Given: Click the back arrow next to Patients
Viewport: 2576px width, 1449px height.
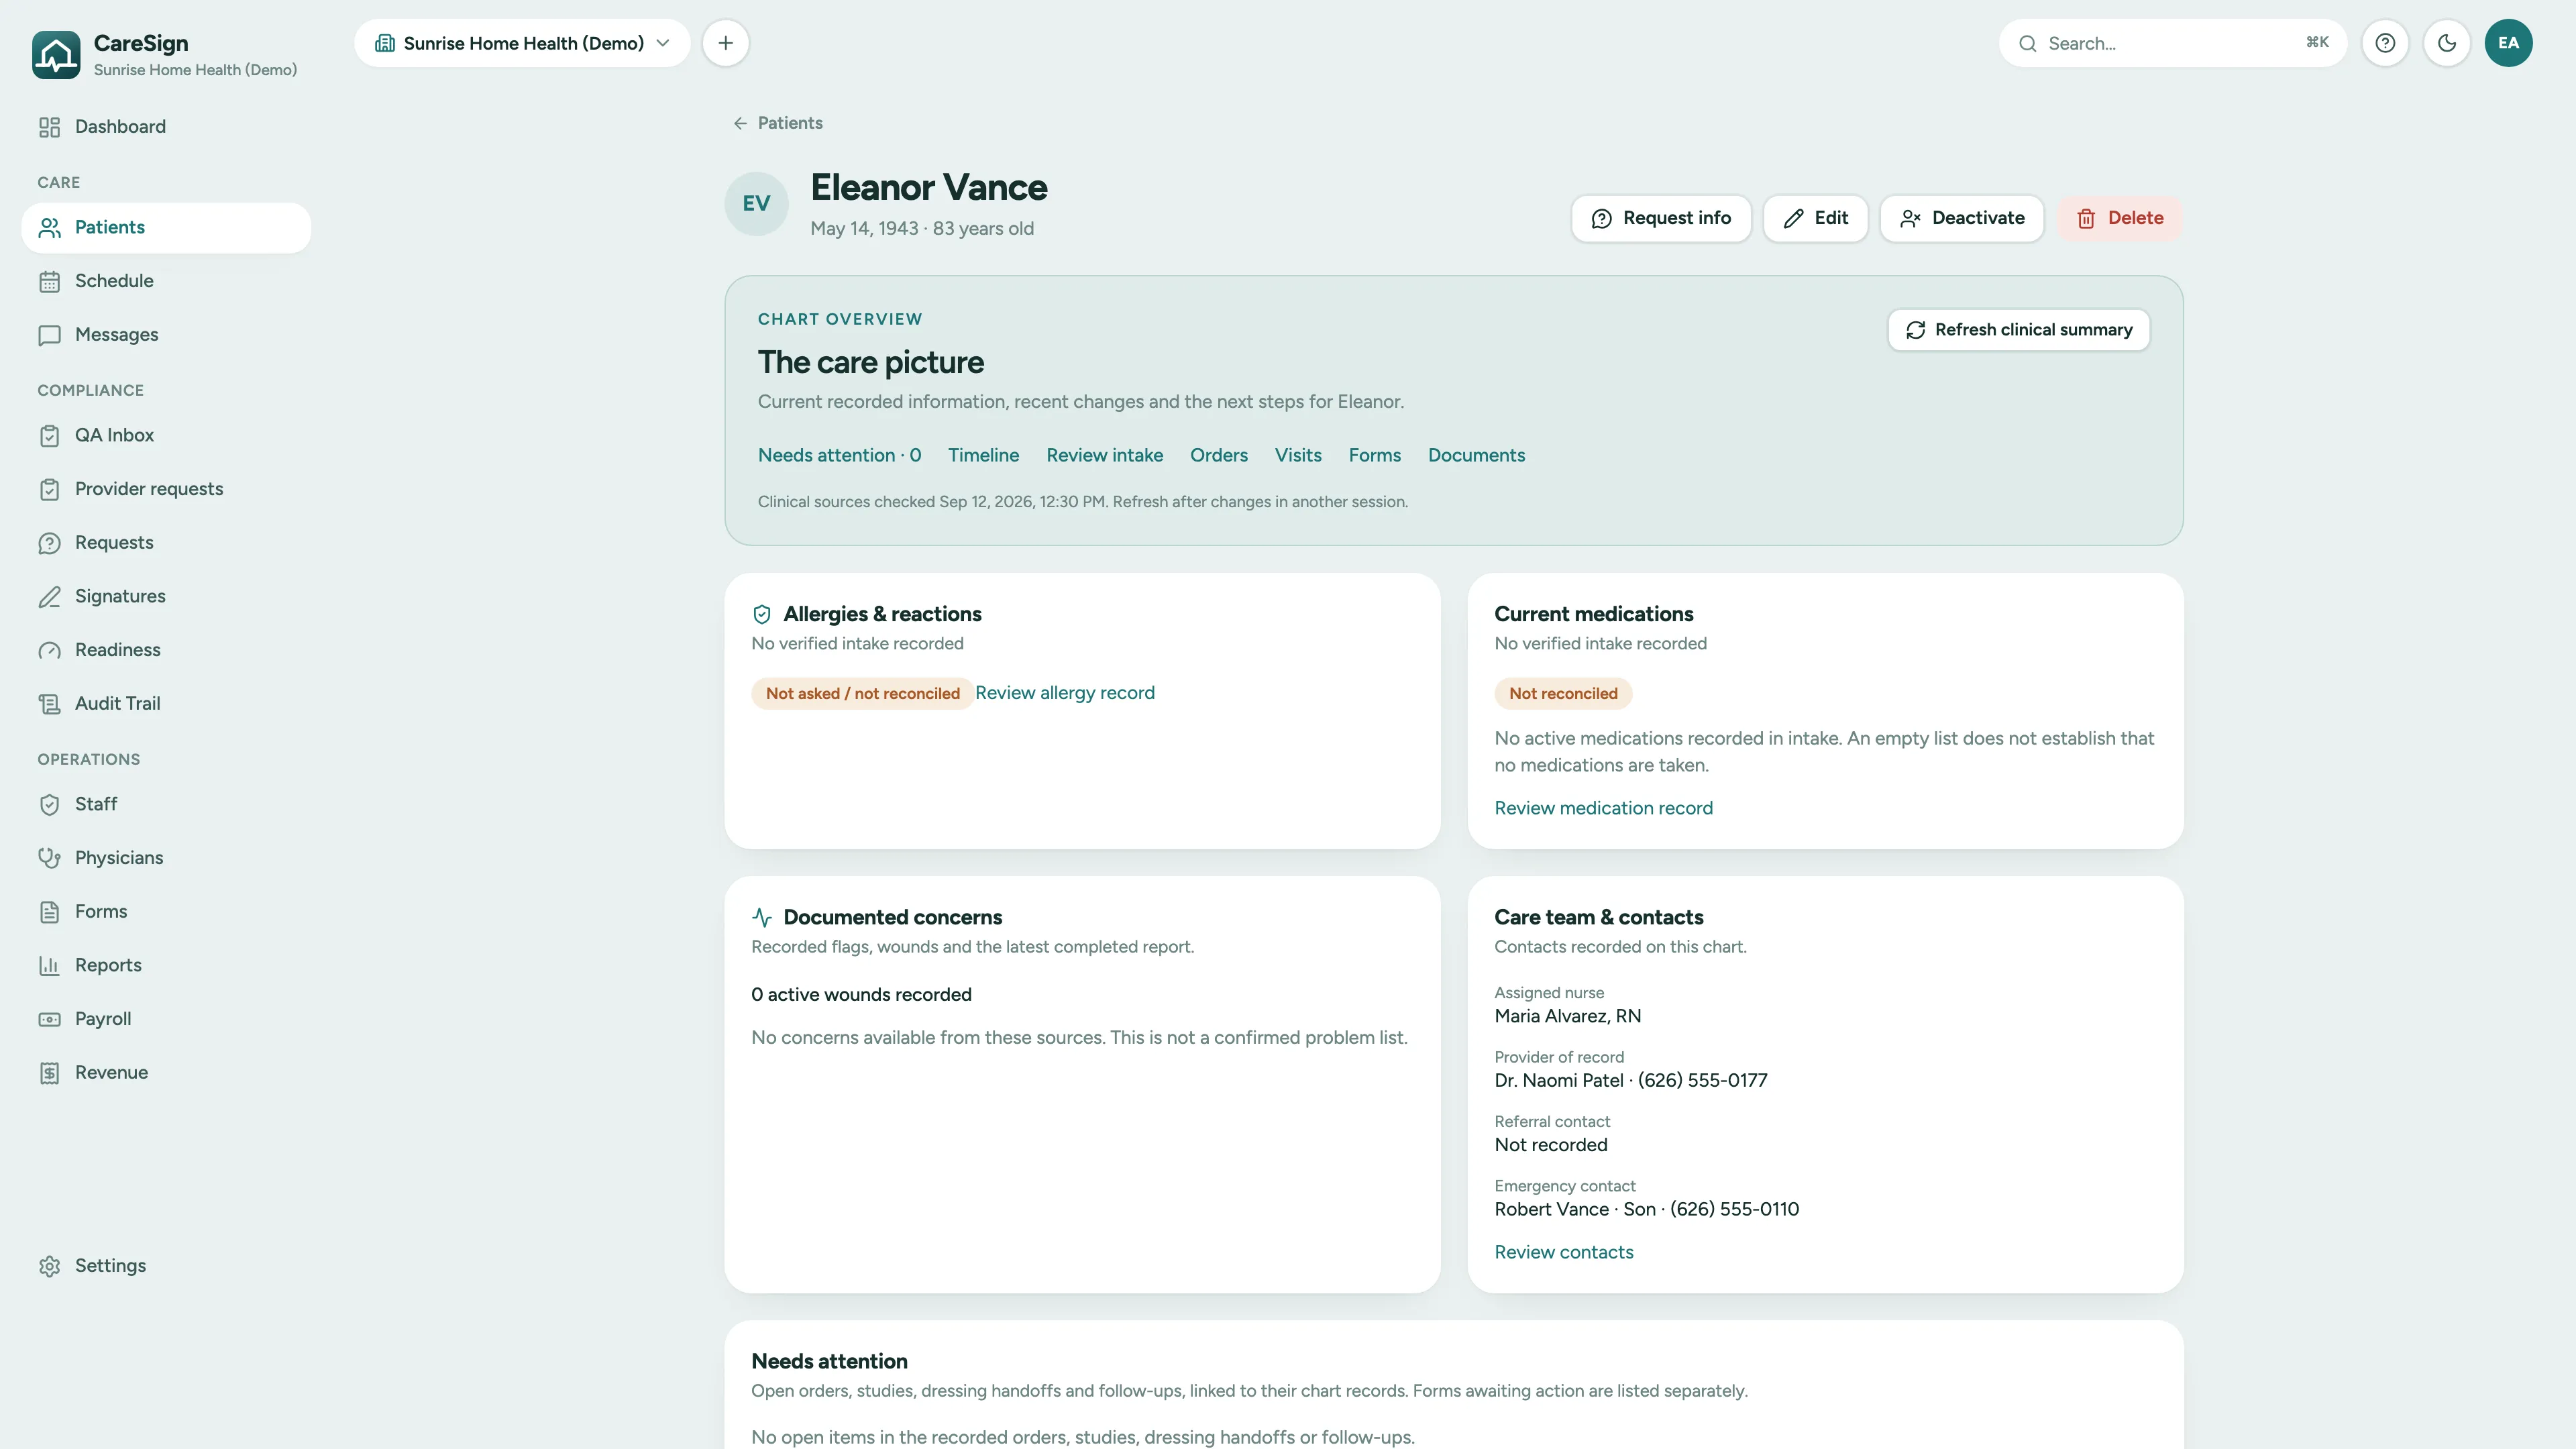Looking at the screenshot, I should [x=740, y=123].
